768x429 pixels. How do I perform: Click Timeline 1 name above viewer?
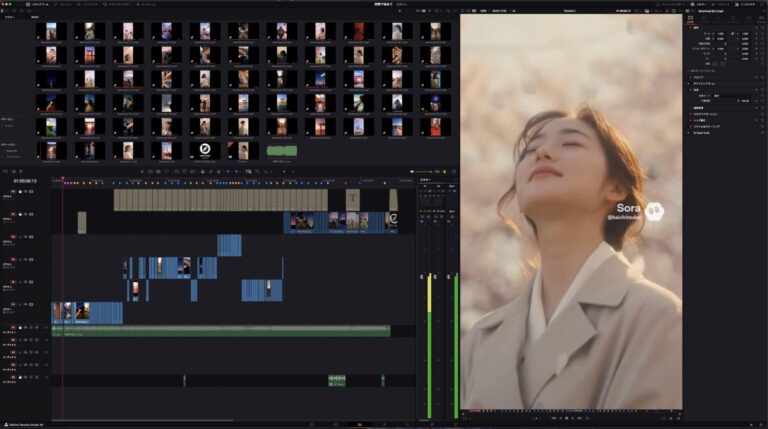570,10
